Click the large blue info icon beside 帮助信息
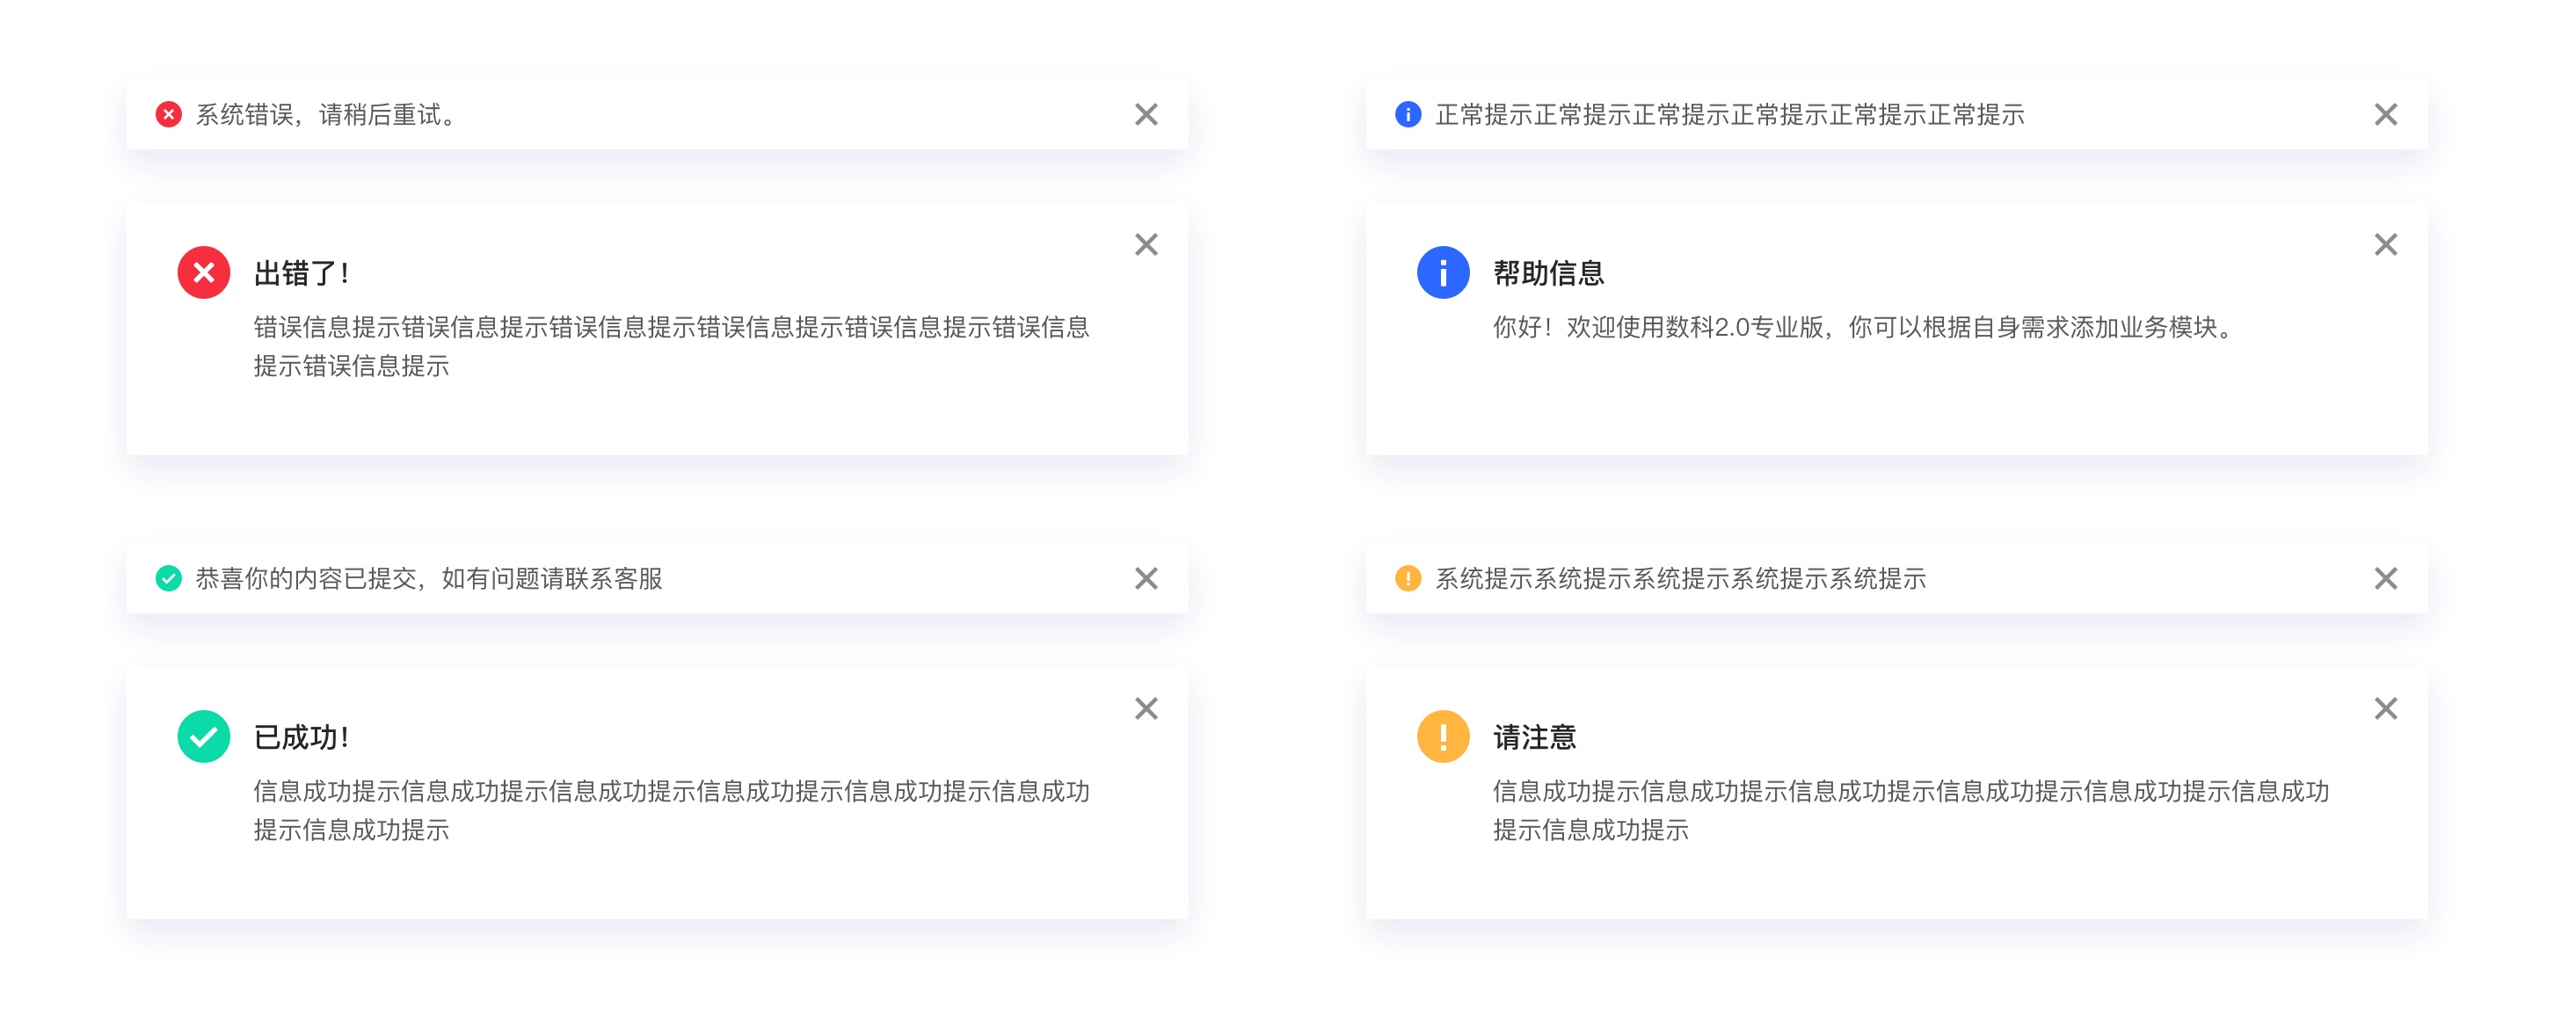 (1443, 273)
